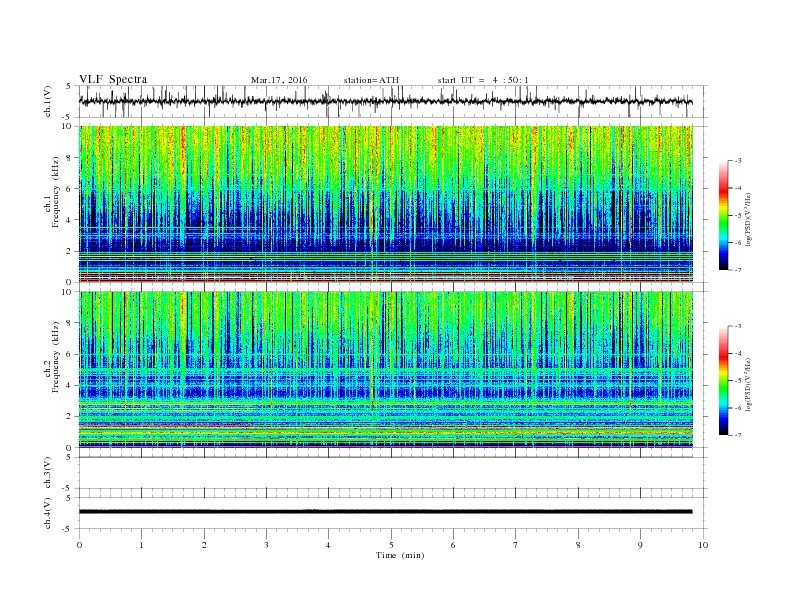Click the "ch.4(V)" axis label
Image resolution: width=792 pixels, height=612 pixels.
coord(48,513)
